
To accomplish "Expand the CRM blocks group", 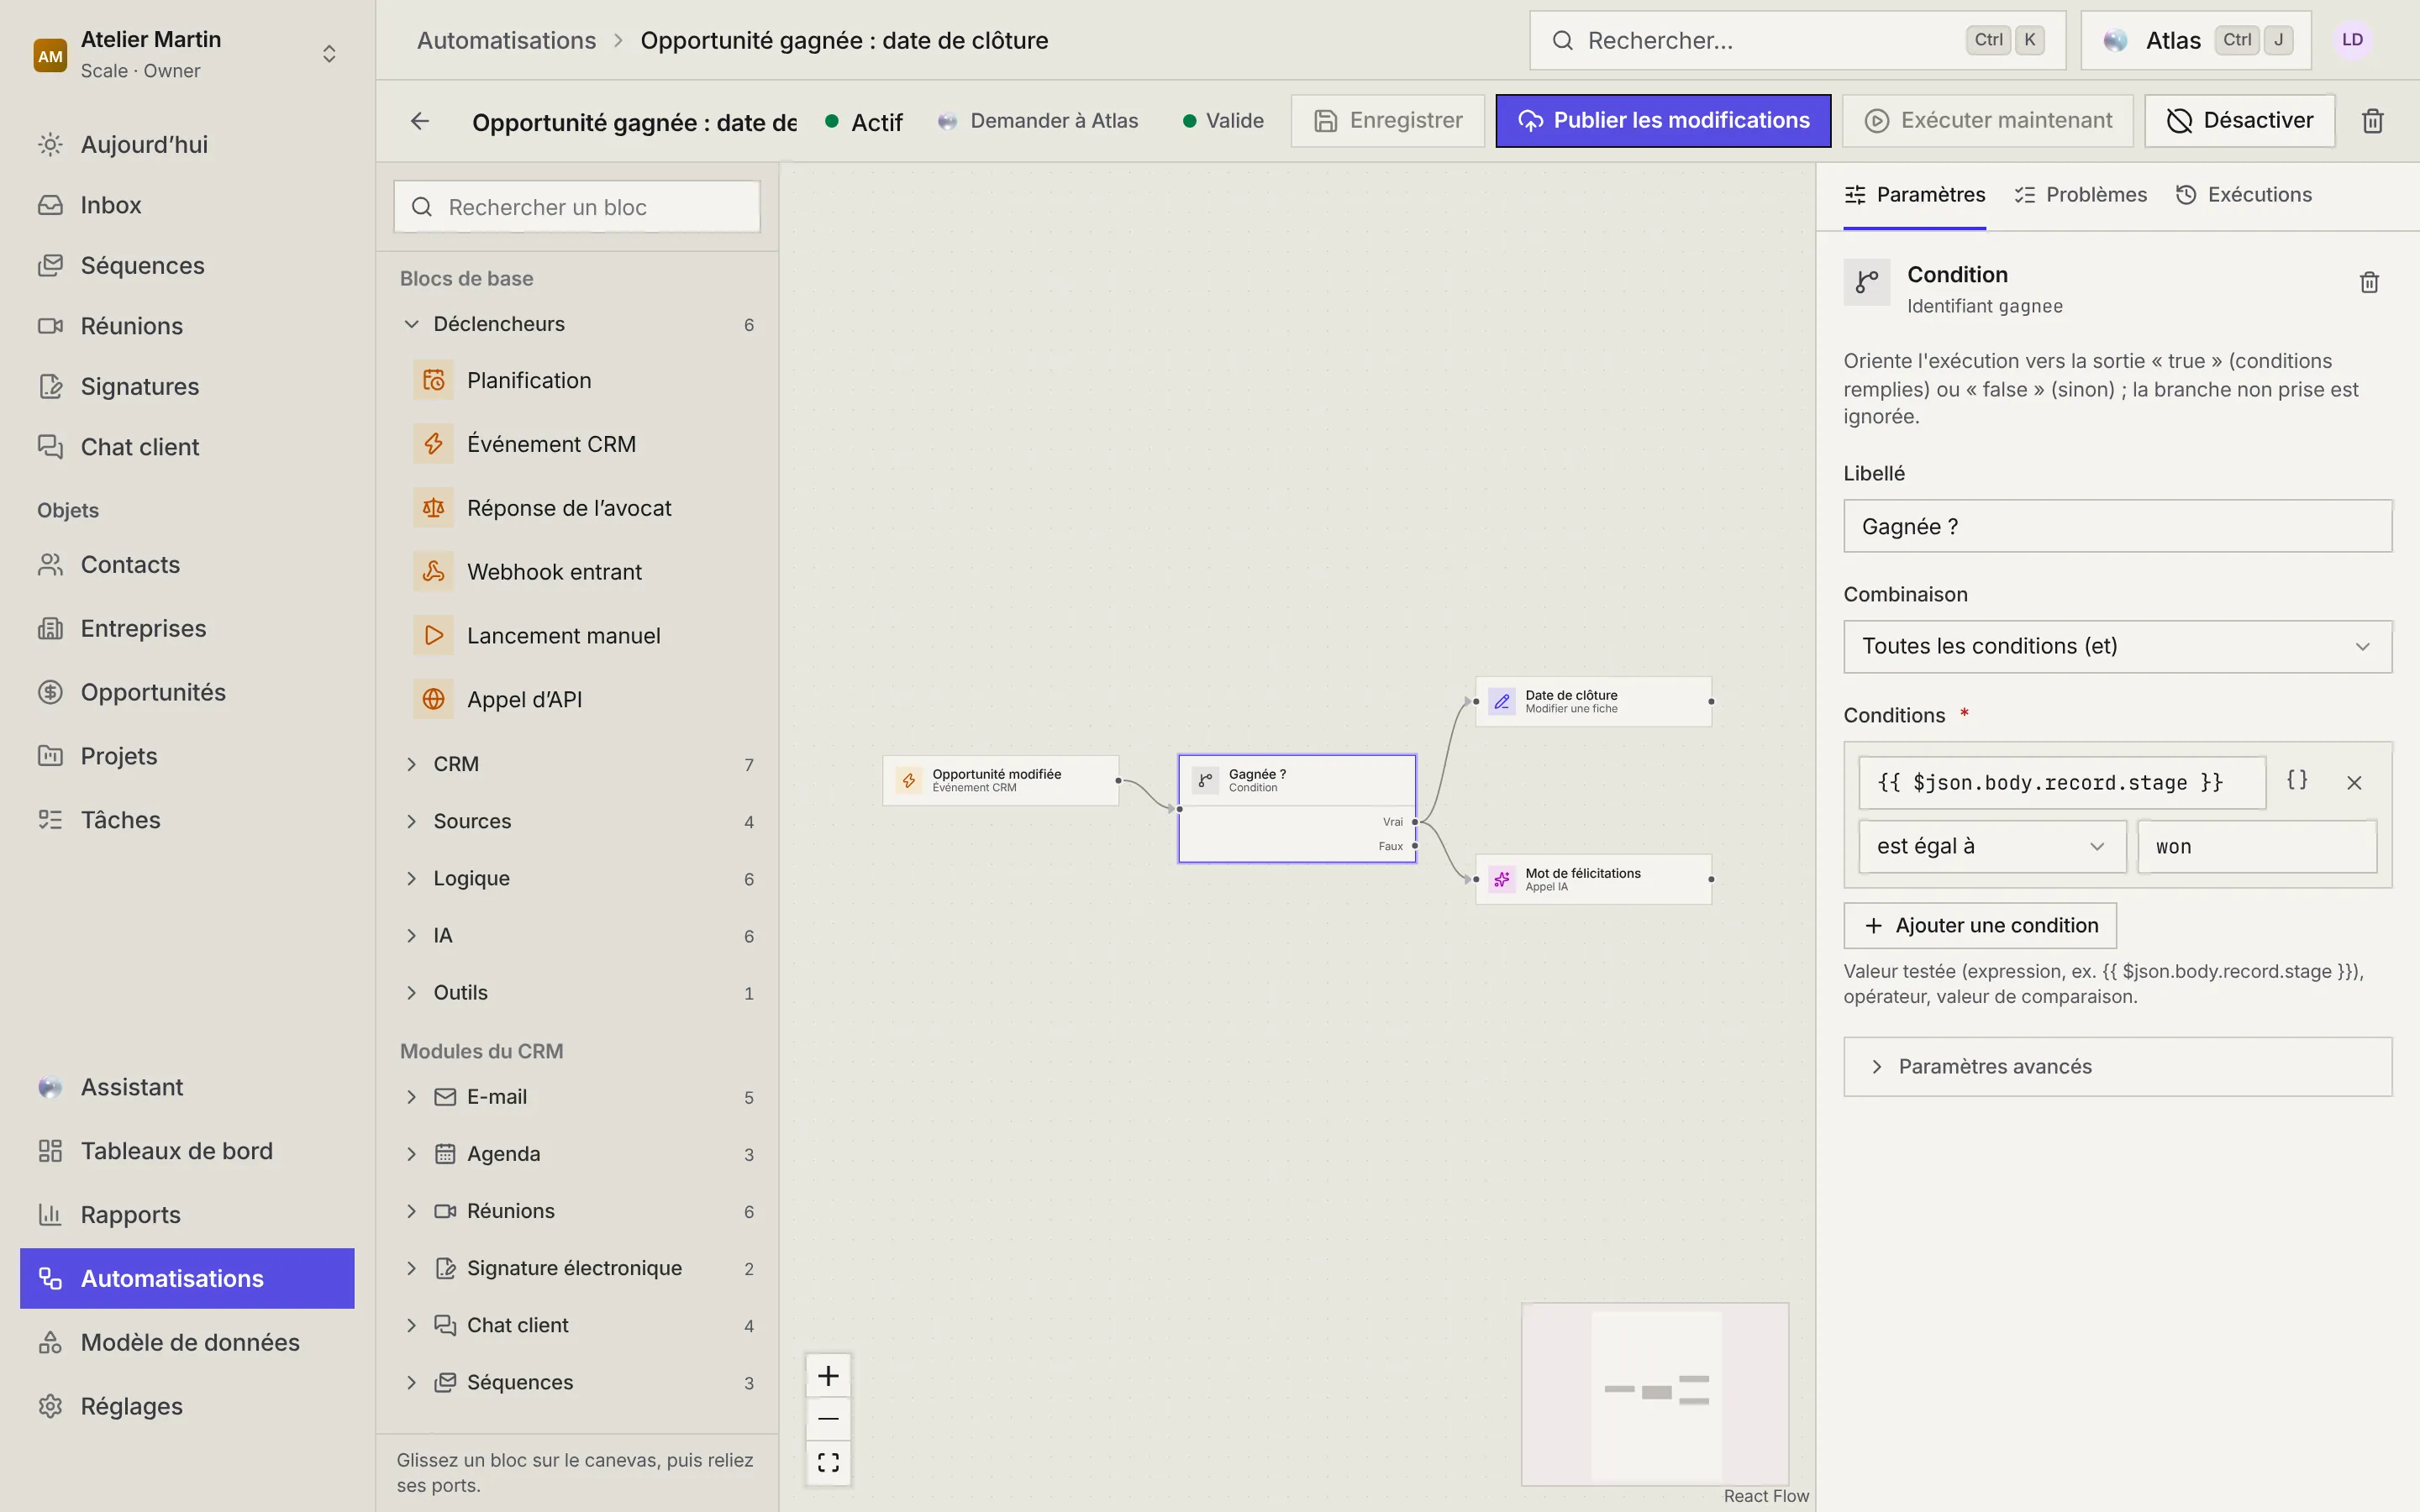I will 577,764.
